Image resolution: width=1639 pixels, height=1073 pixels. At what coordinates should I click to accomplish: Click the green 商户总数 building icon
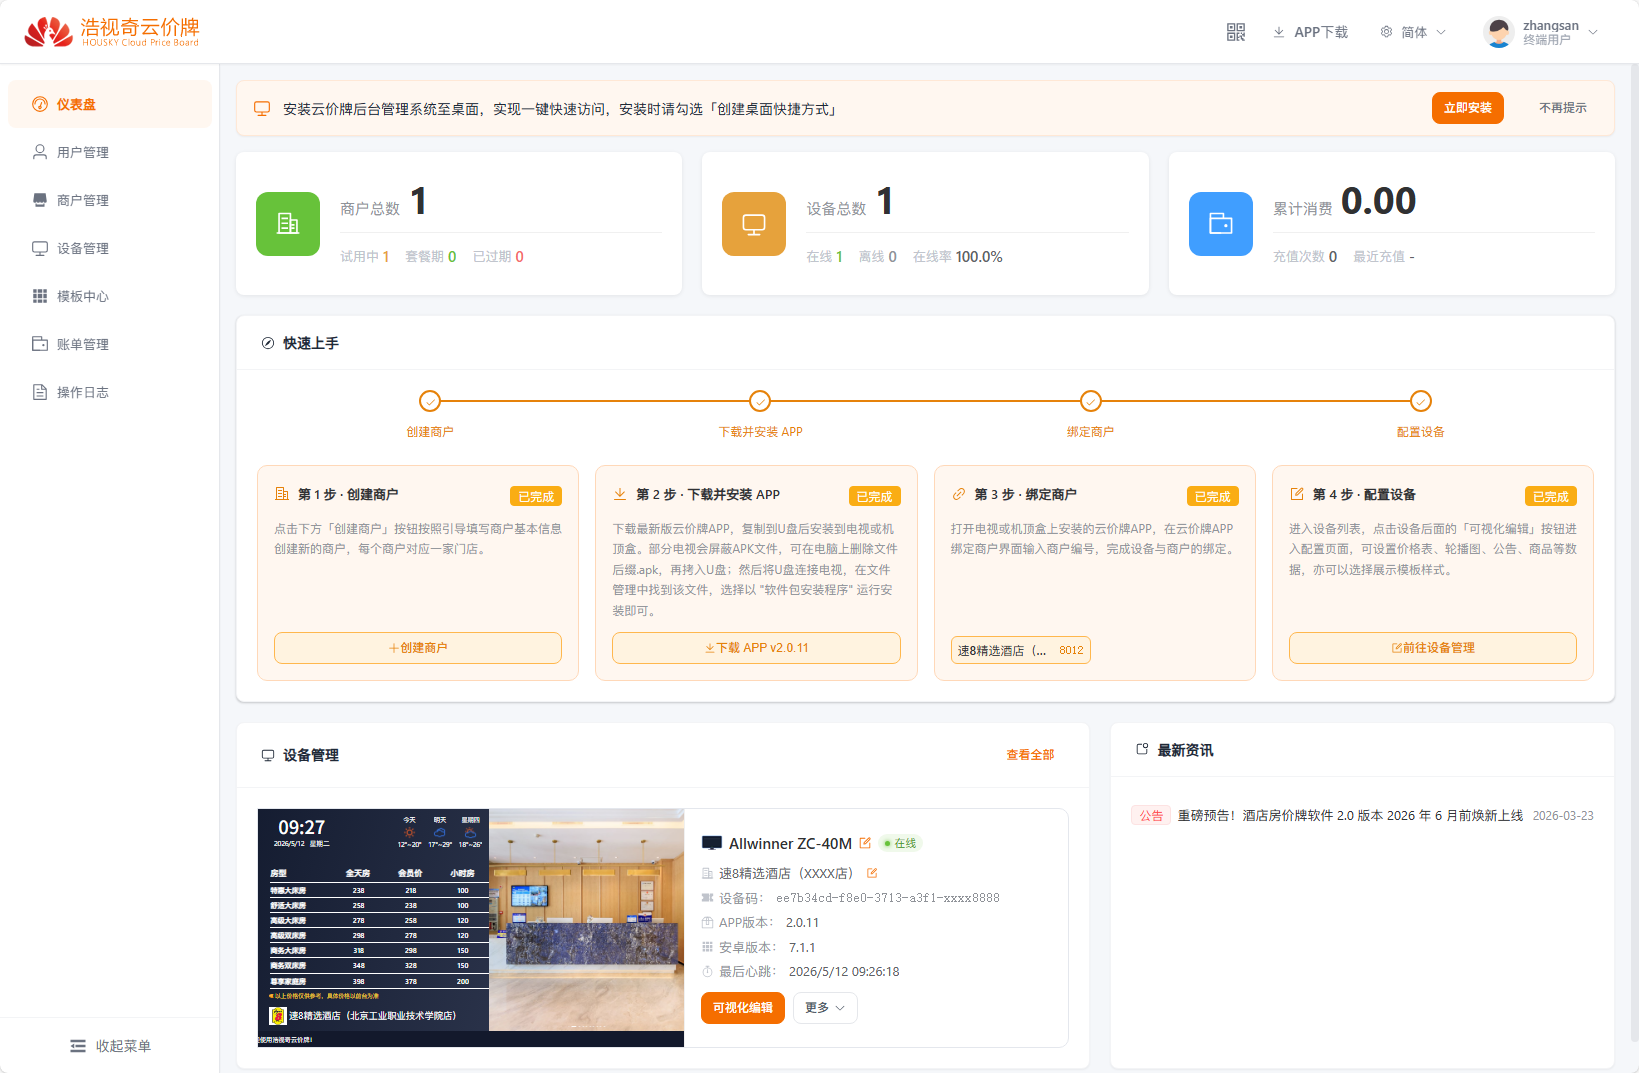(288, 224)
